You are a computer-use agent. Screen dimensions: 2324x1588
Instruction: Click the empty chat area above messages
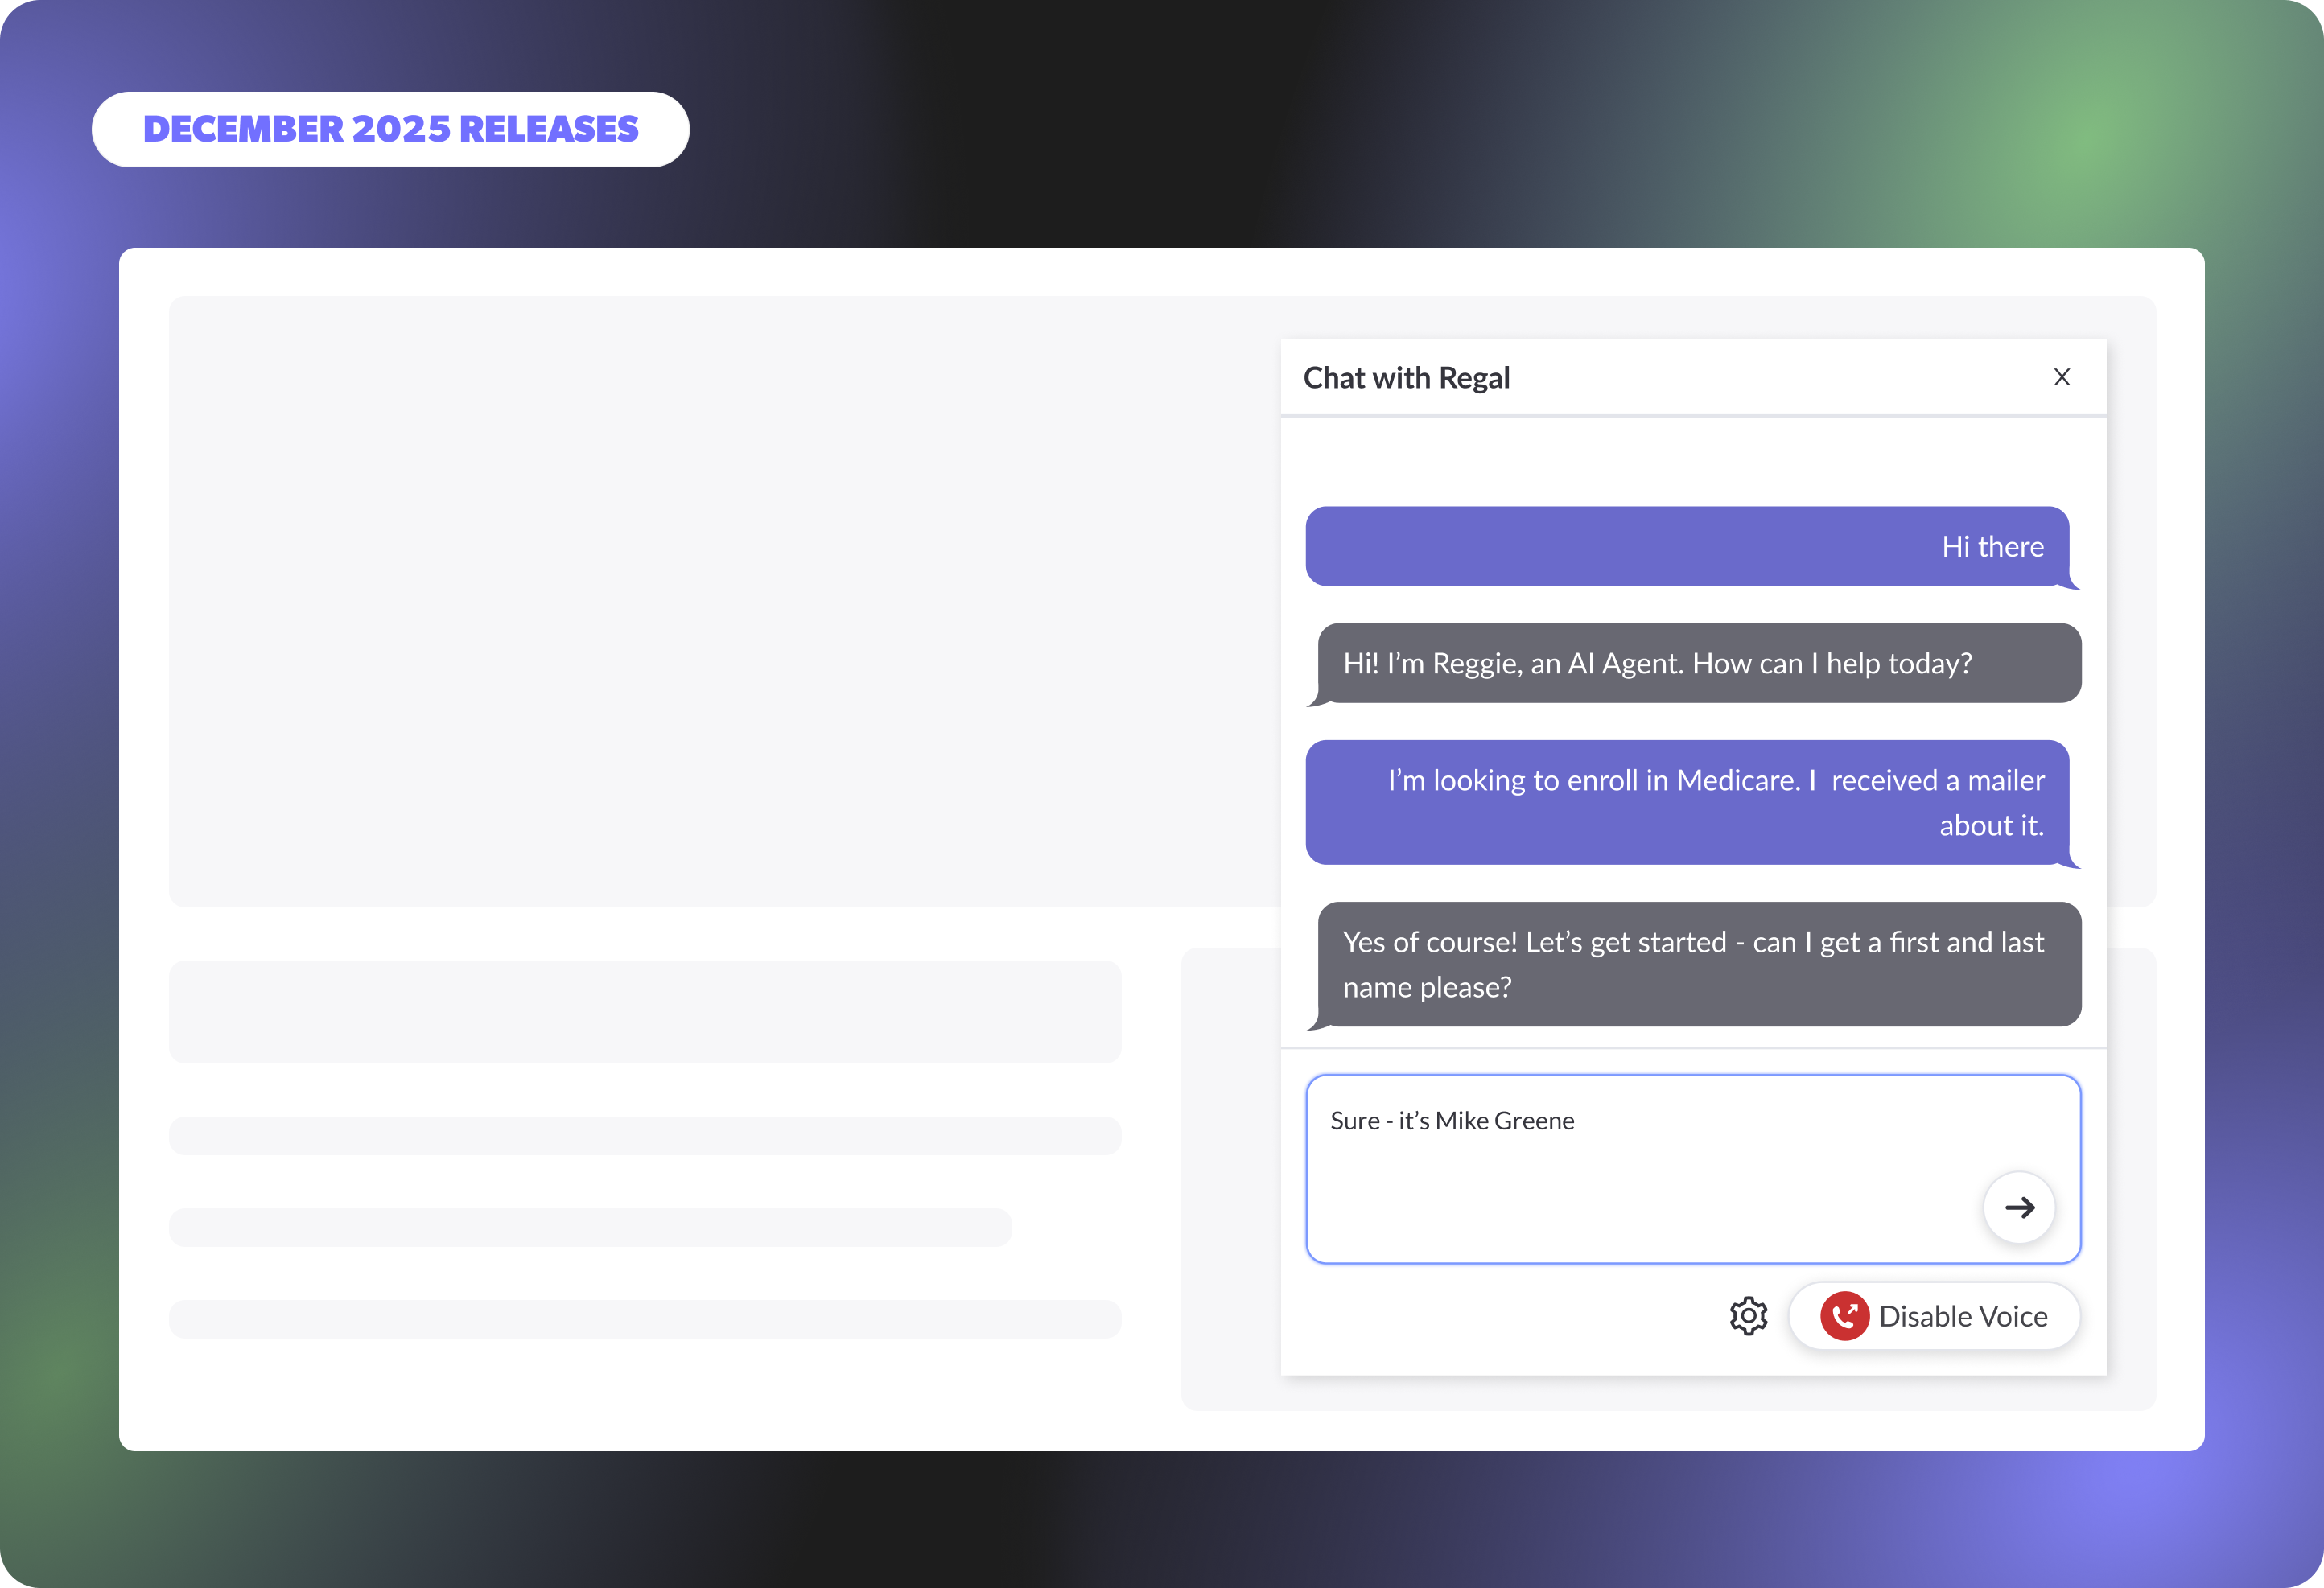(1692, 460)
